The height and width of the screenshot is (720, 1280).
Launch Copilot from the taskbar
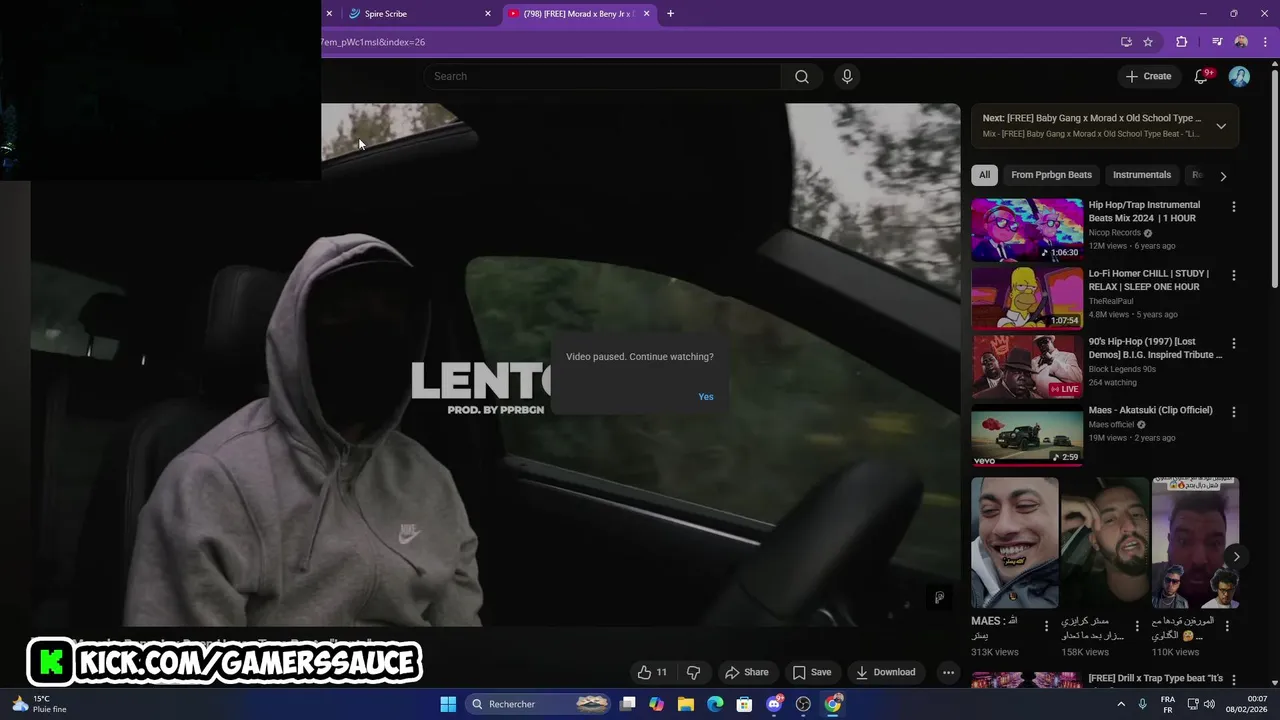click(656, 704)
